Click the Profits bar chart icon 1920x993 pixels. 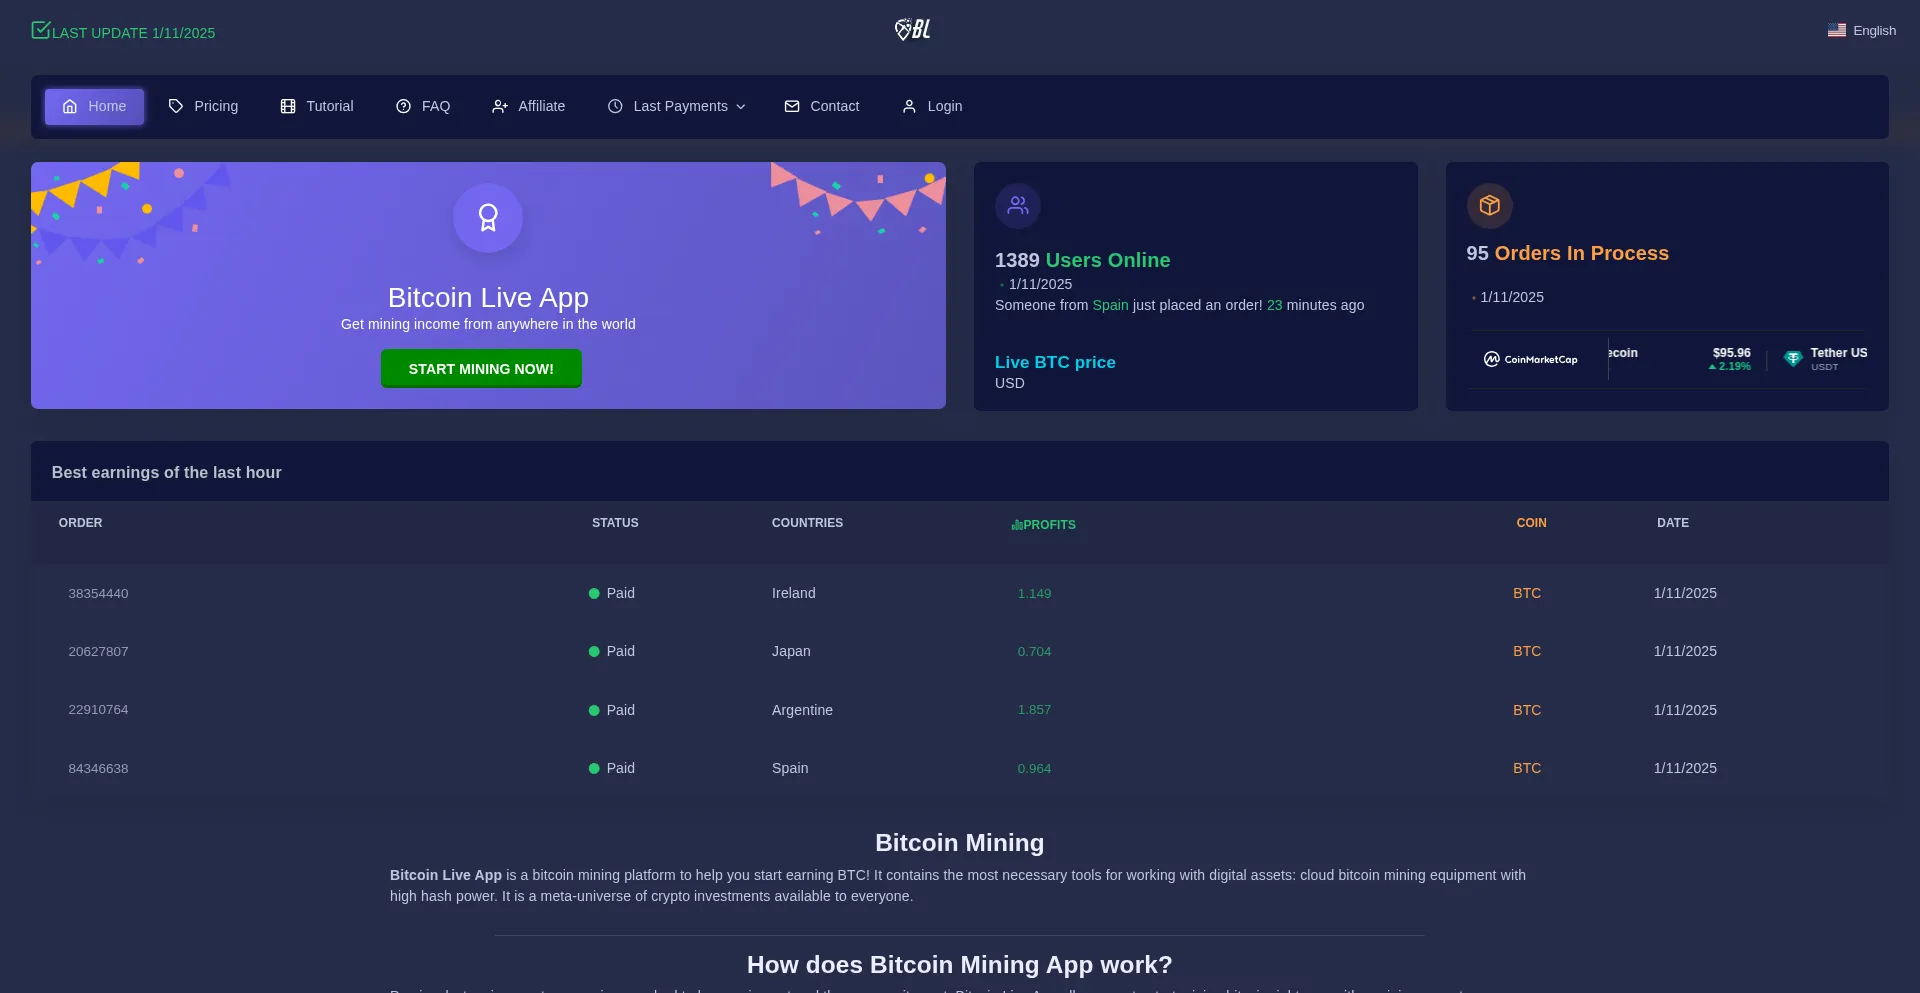point(1017,525)
